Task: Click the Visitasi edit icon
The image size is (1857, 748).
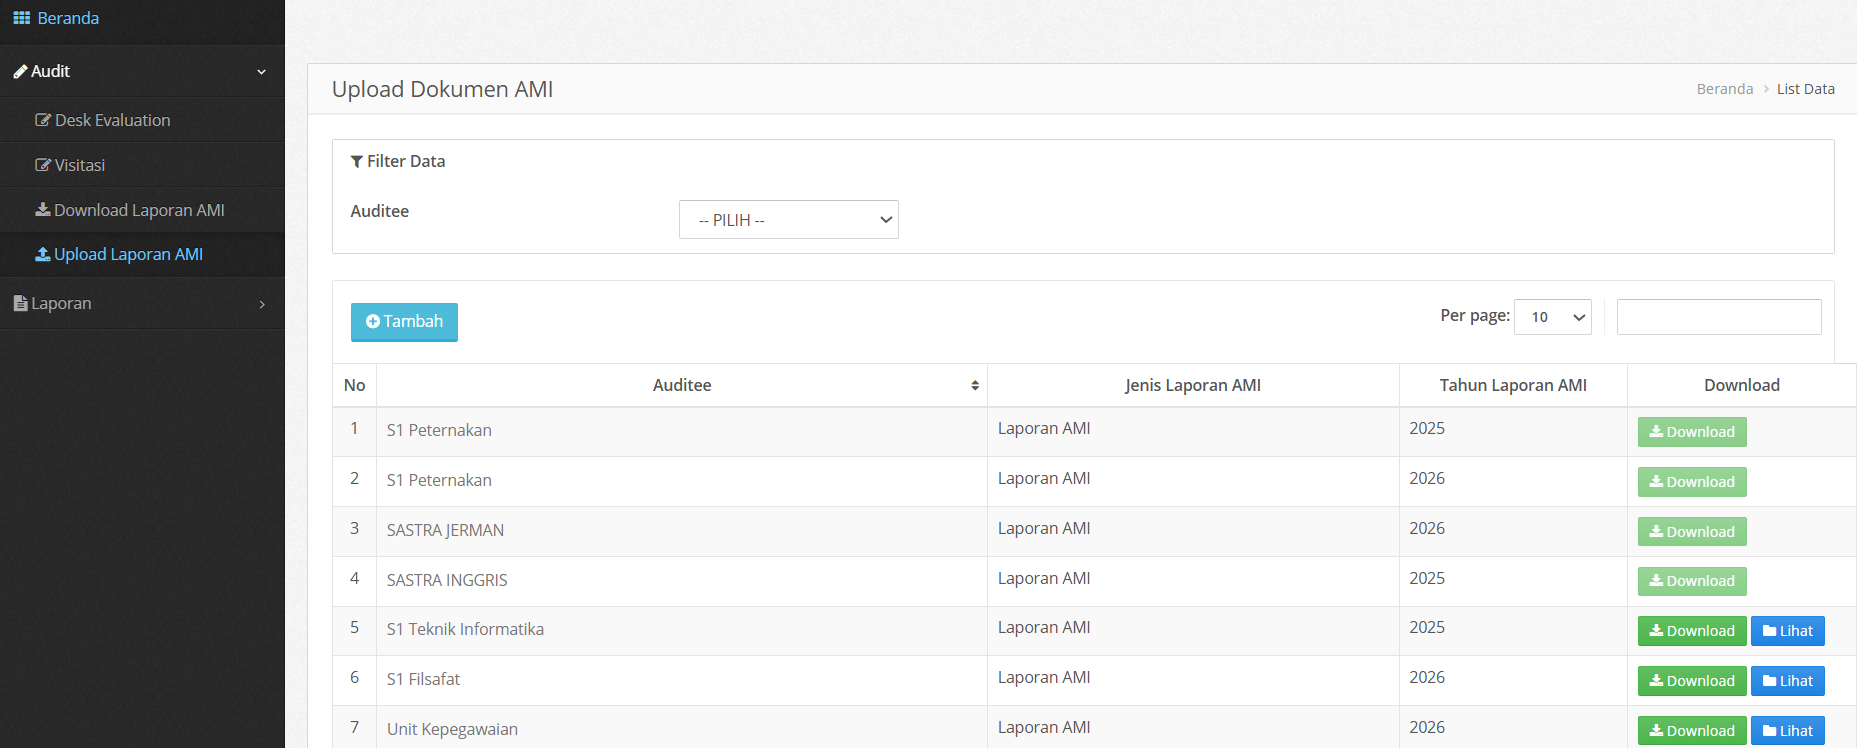Action: 43,165
